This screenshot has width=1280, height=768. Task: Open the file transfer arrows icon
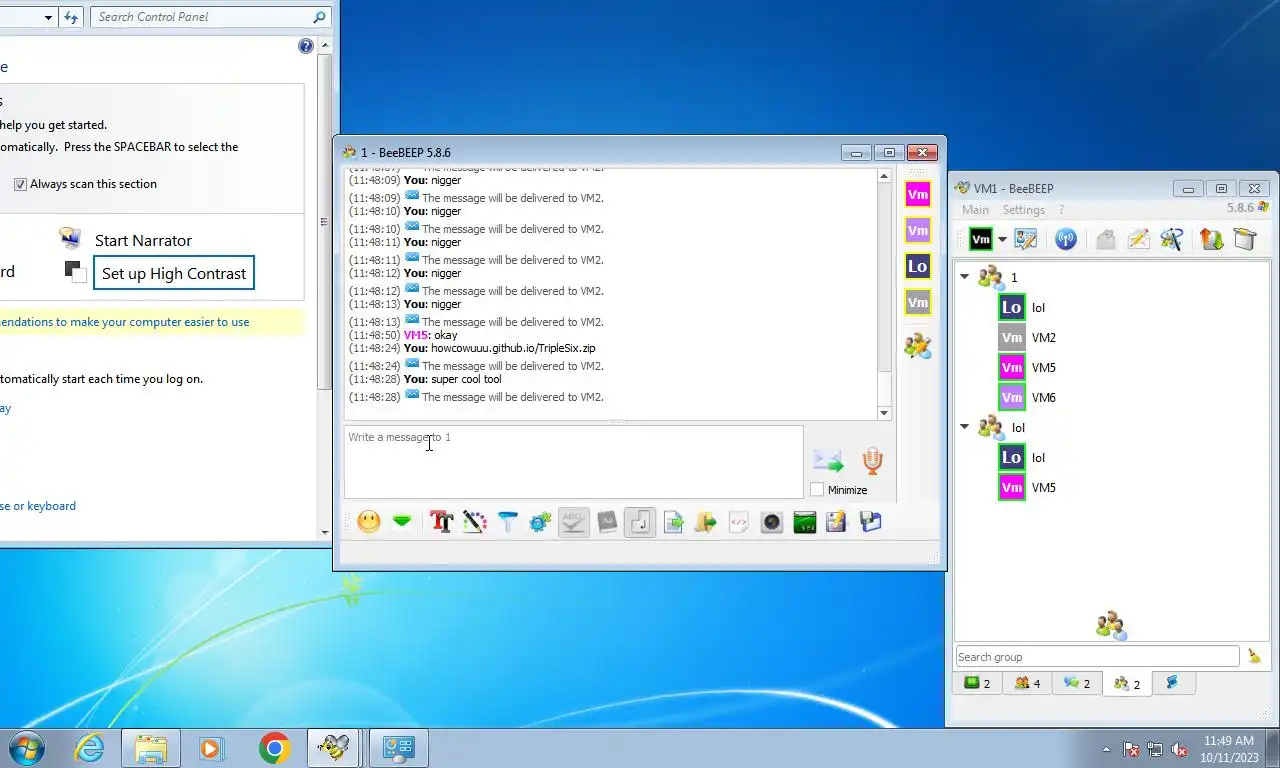point(1212,239)
